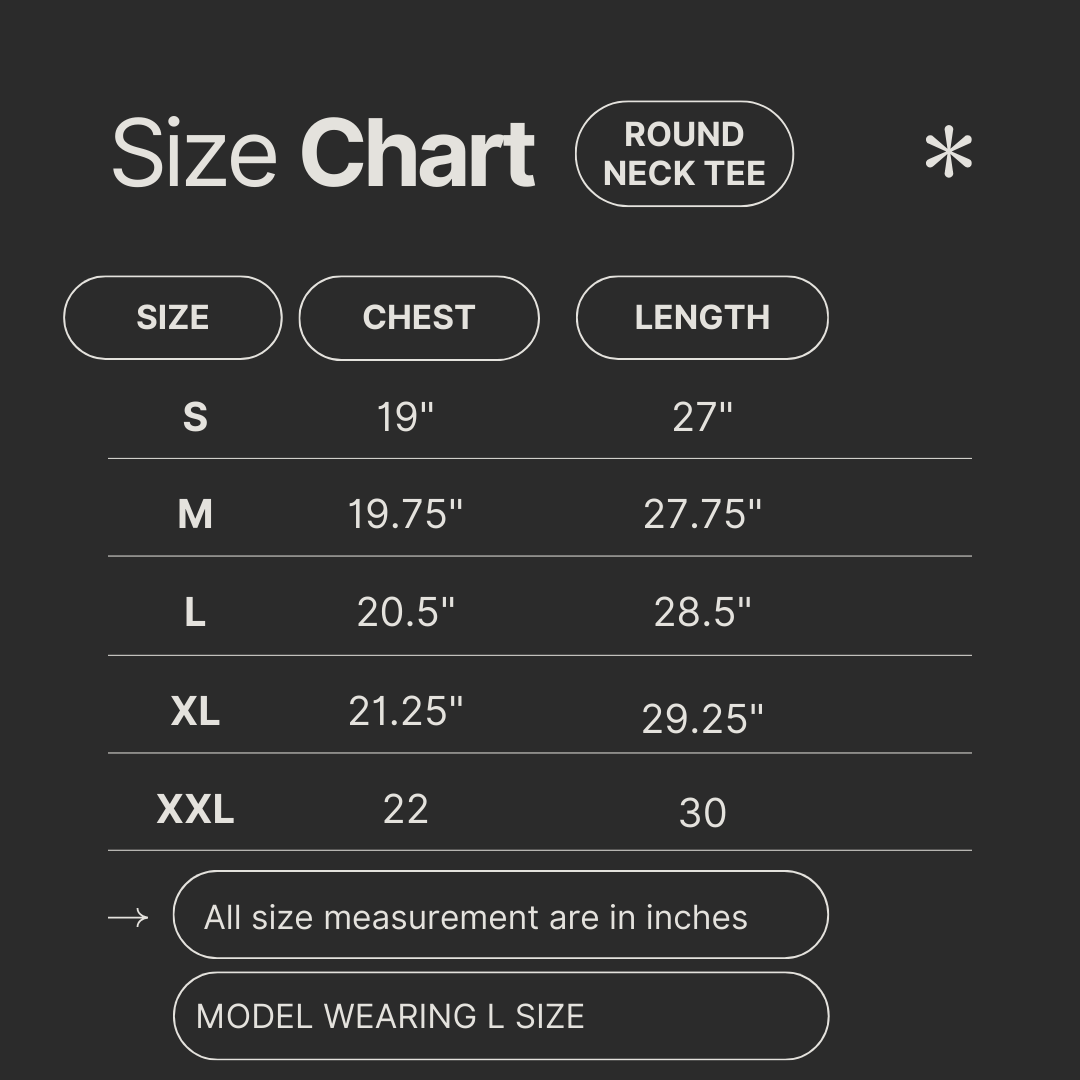Click the MODEL WEARING L SIZE box
Screen dimensions: 1080x1080
pyautogui.click(x=500, y=1016)
